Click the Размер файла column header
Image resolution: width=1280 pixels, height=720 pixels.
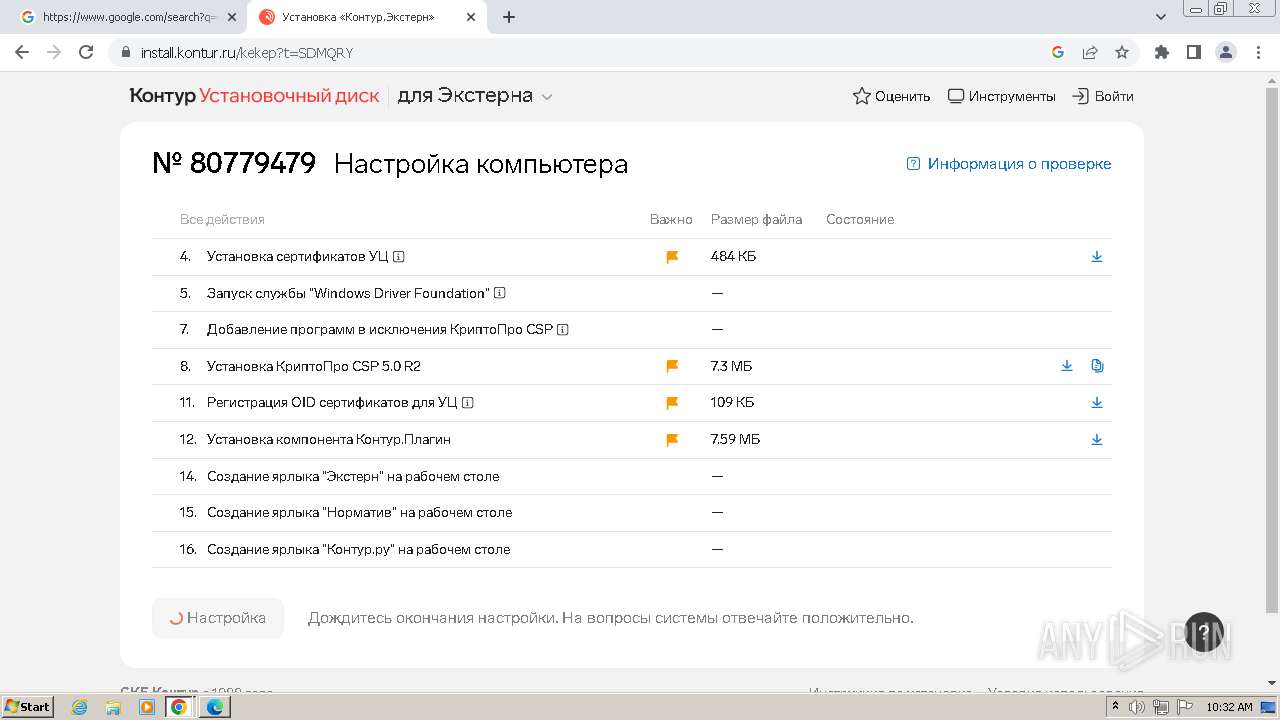756,220
